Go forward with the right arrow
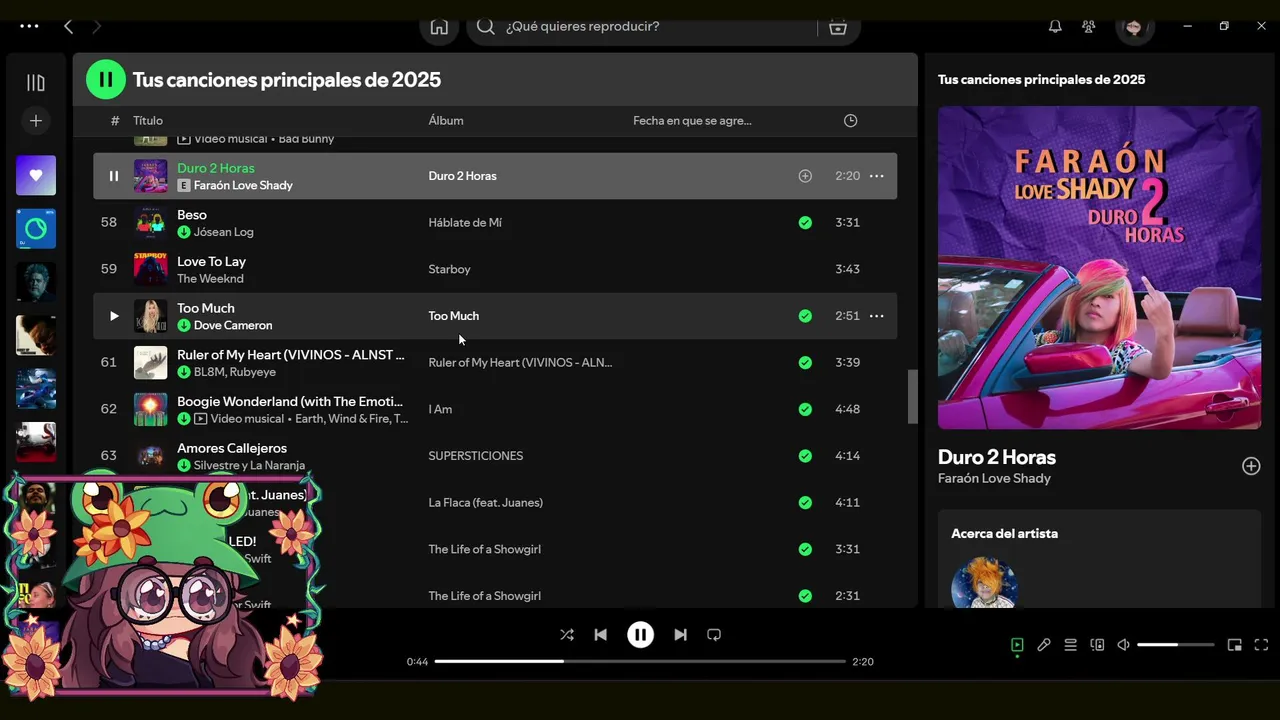The height and width of the screenshot is (720, 1280). [x=97, y=27]
